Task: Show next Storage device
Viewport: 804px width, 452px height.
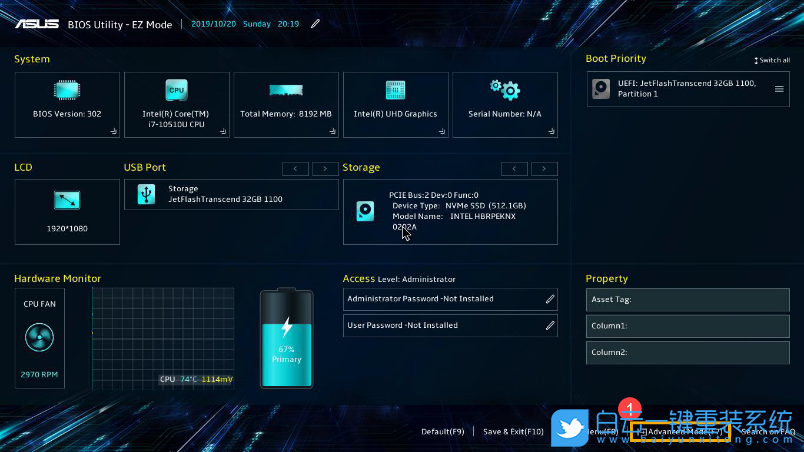Action: (x=544, y=169)
